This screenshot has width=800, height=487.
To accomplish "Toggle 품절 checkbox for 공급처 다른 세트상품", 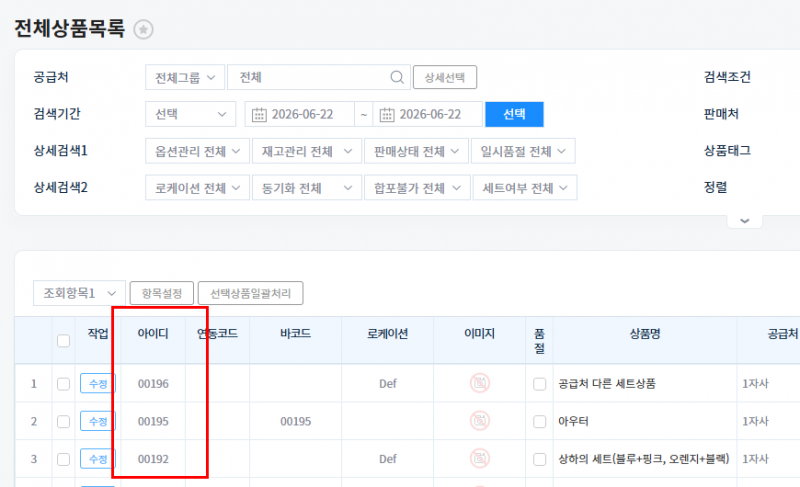I will (539, 384).
